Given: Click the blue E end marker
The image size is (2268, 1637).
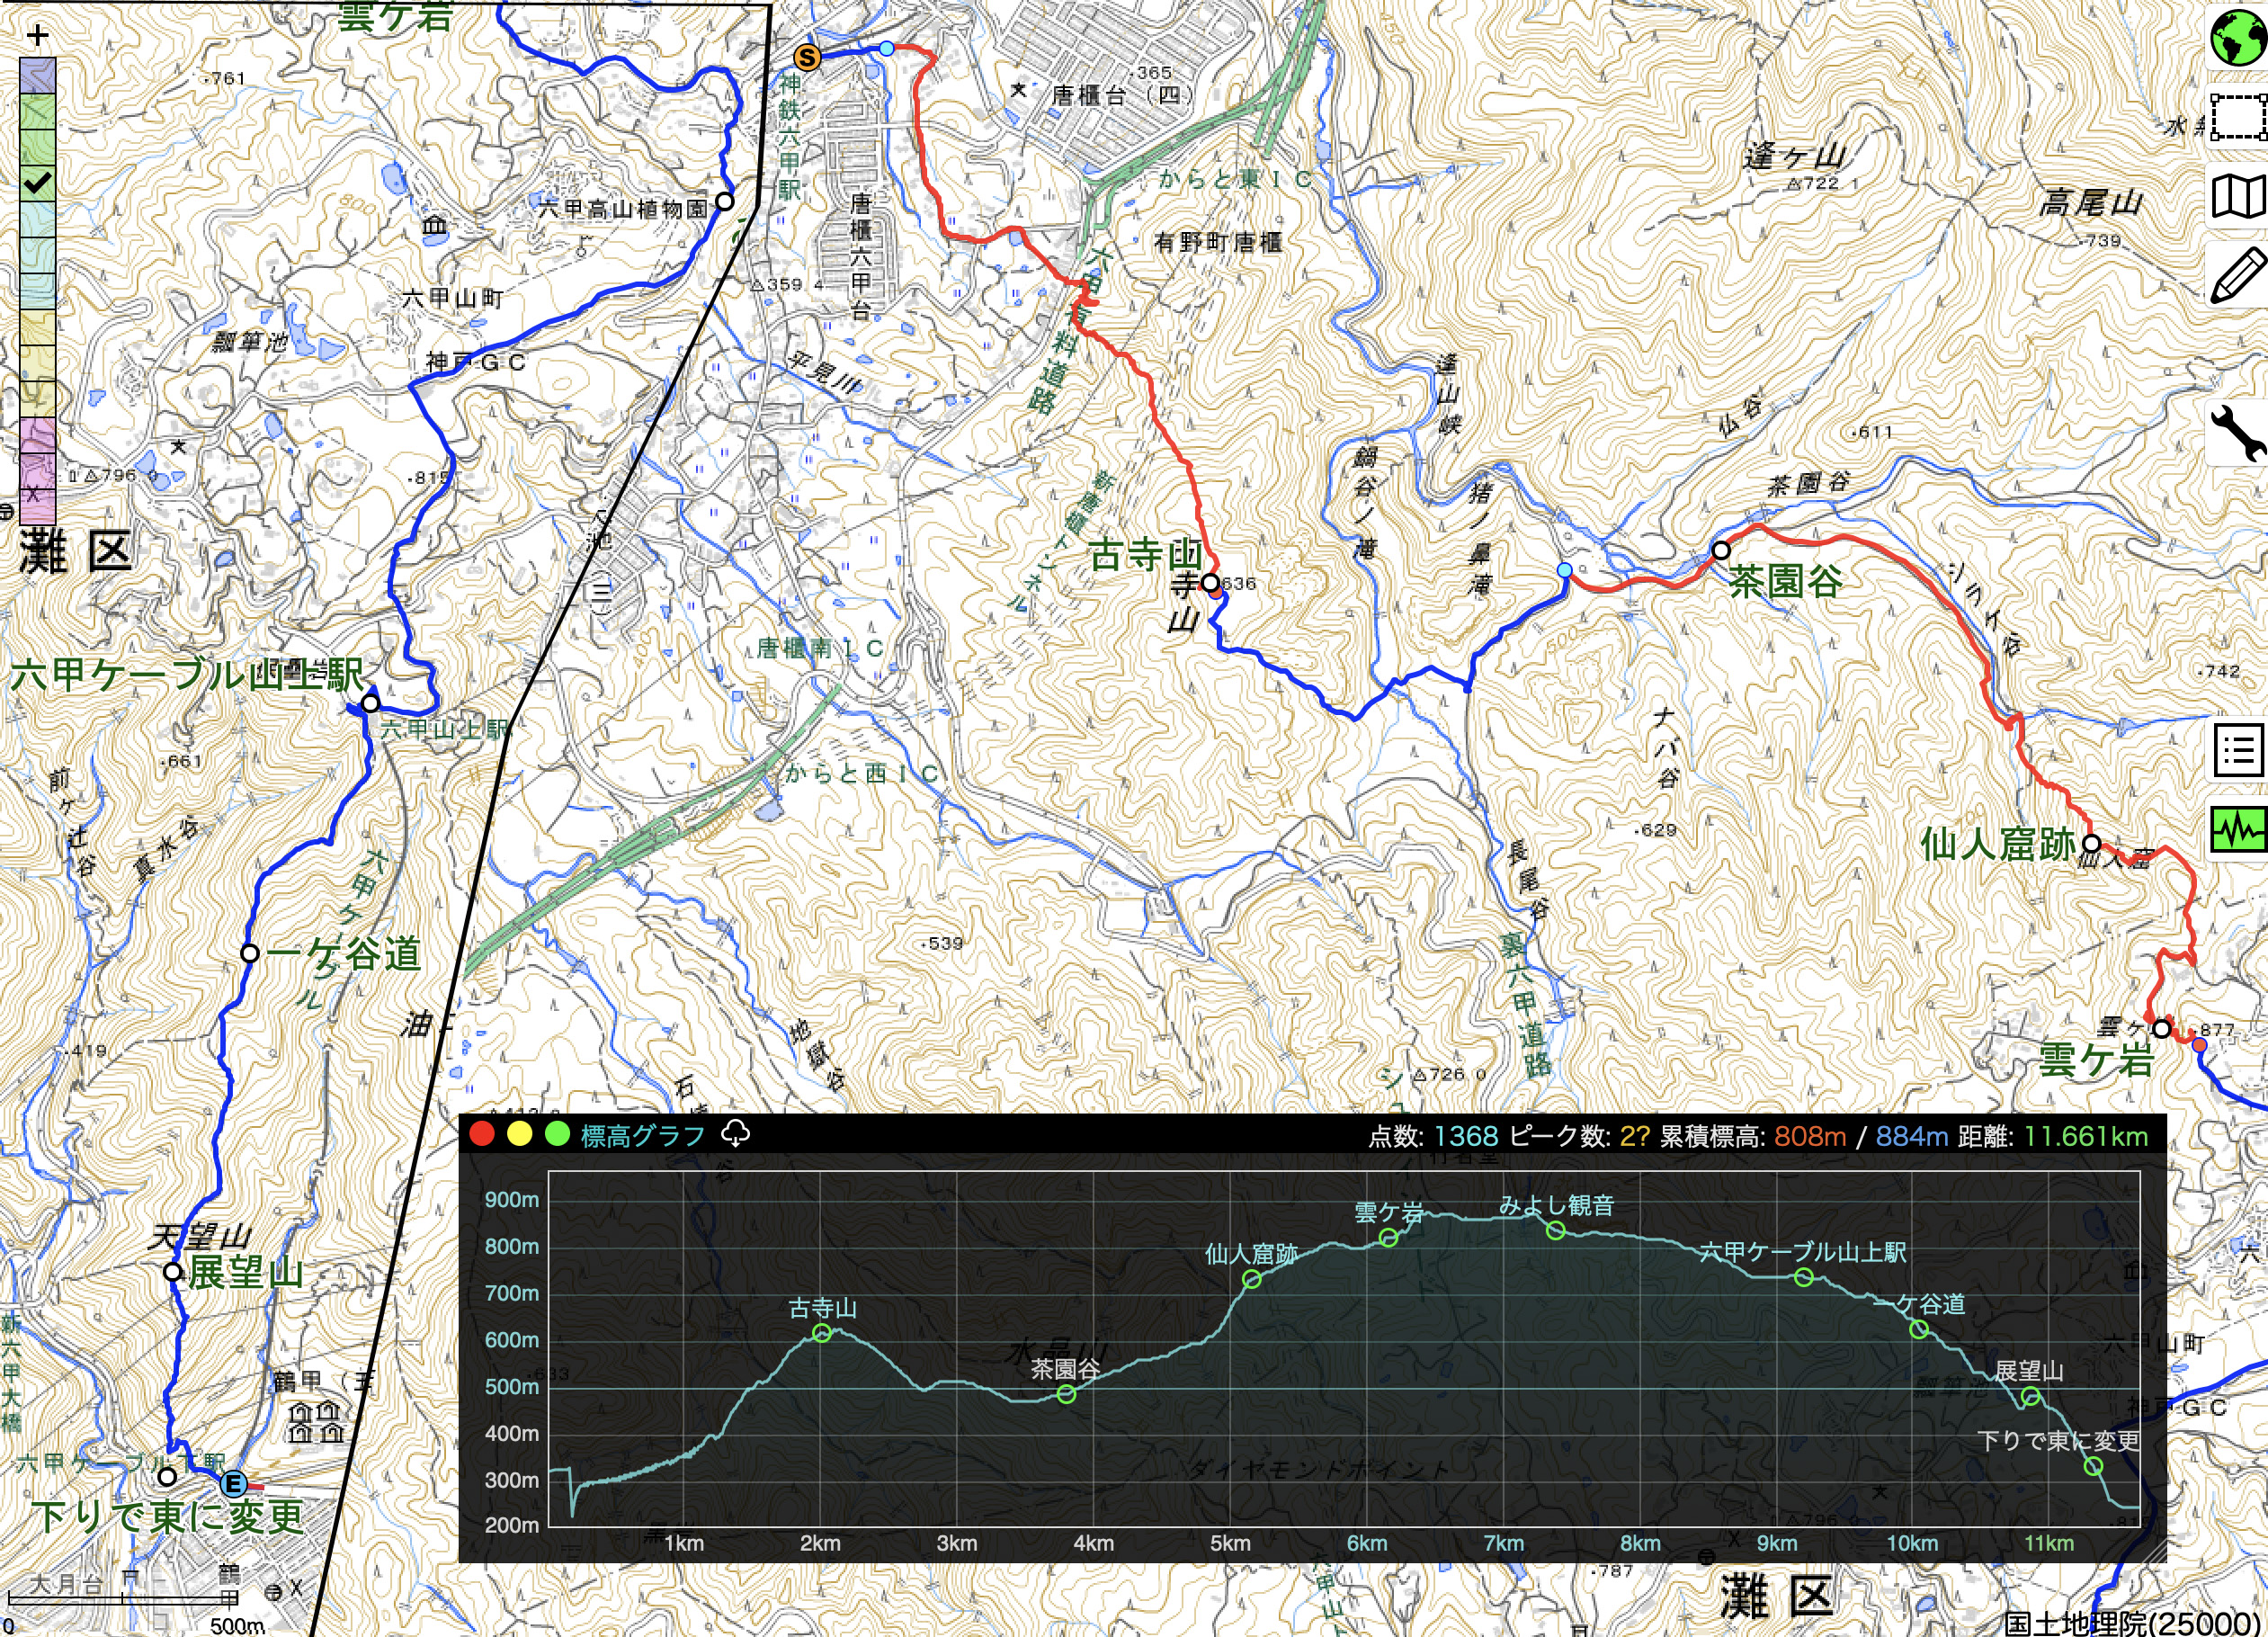Looking at the screenshot, I should (x=233, y=1484).
